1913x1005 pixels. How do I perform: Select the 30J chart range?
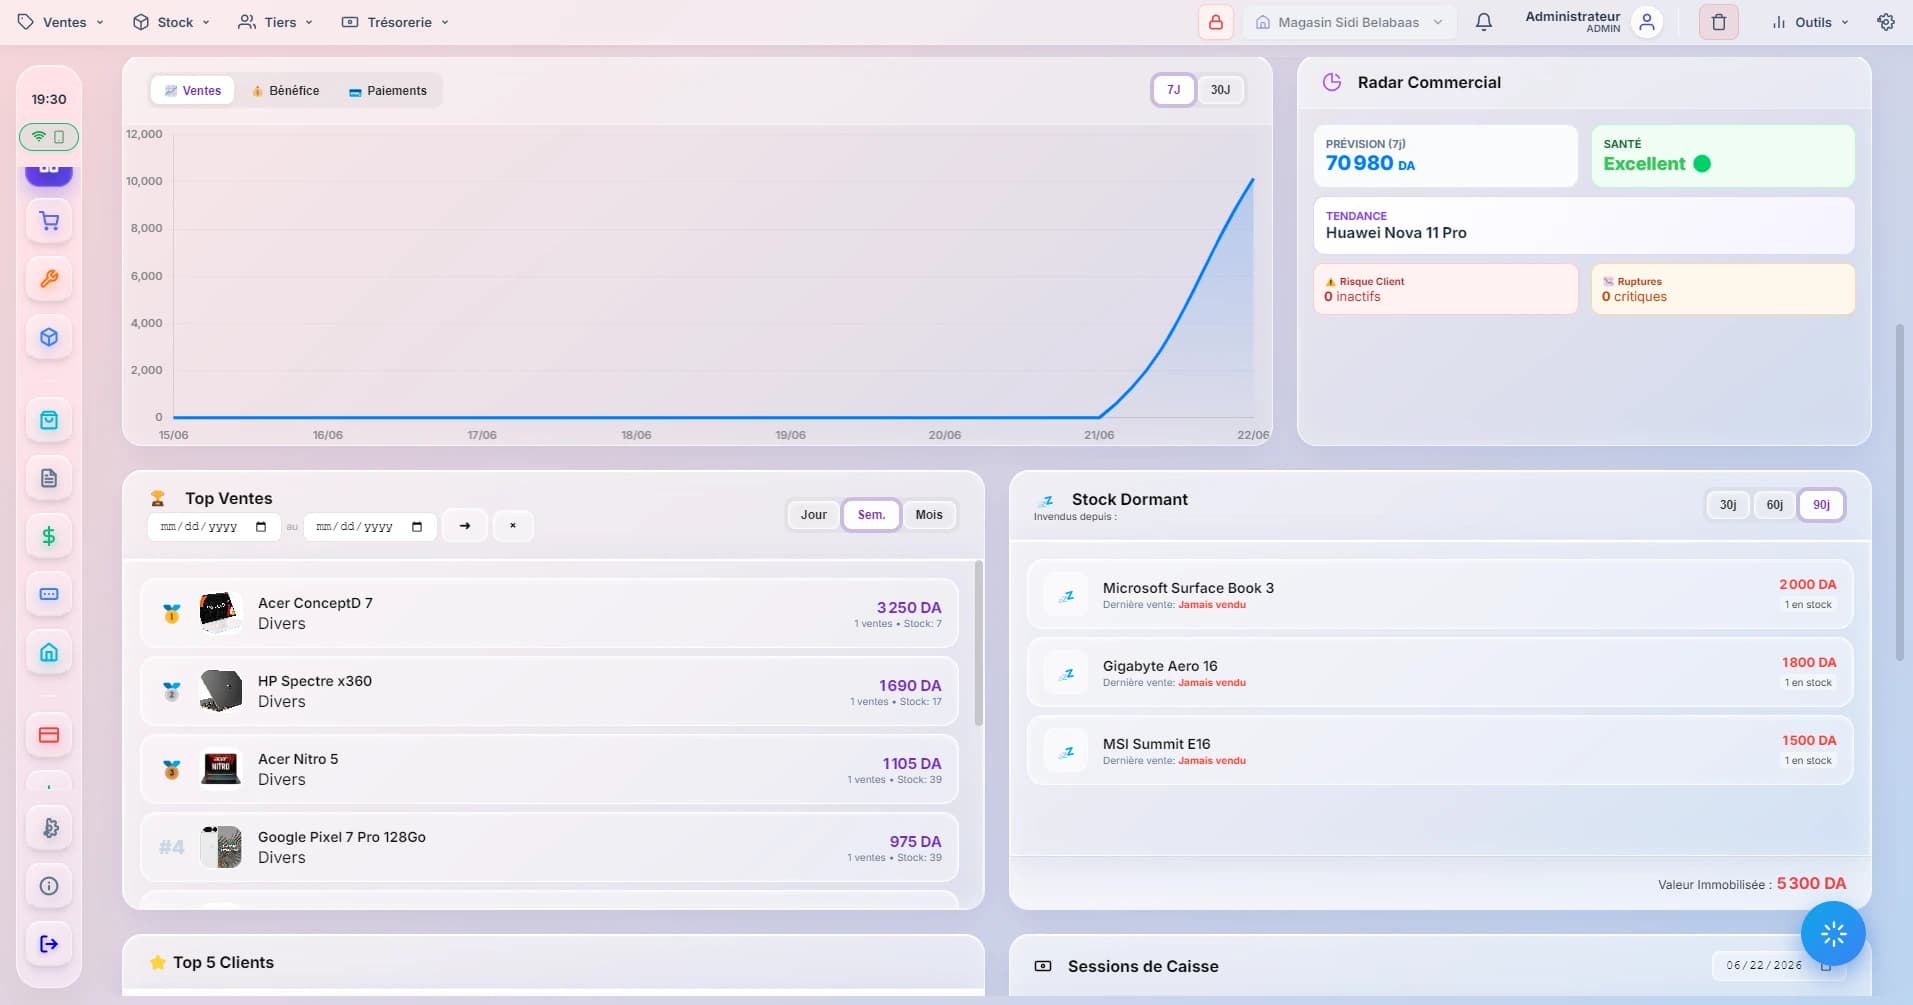point(1220,90)
